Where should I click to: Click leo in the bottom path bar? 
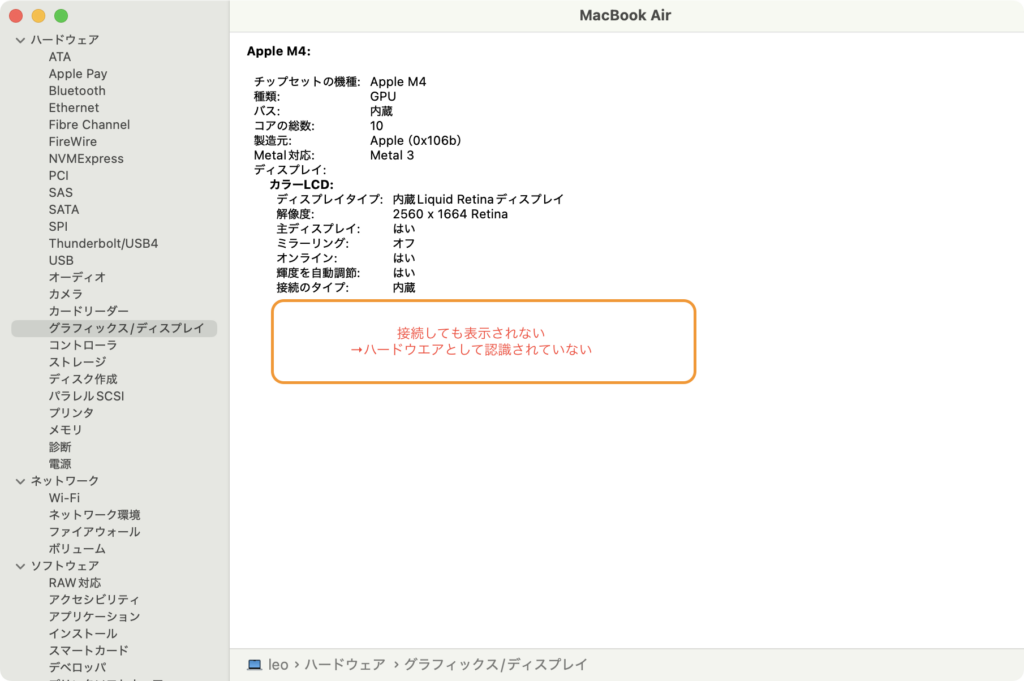(x=278, y=664)
